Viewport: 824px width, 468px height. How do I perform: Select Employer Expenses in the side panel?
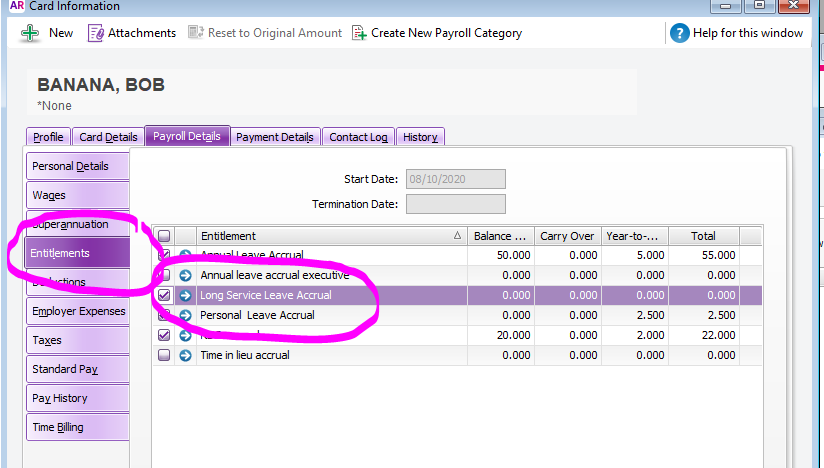click(79, 311)
